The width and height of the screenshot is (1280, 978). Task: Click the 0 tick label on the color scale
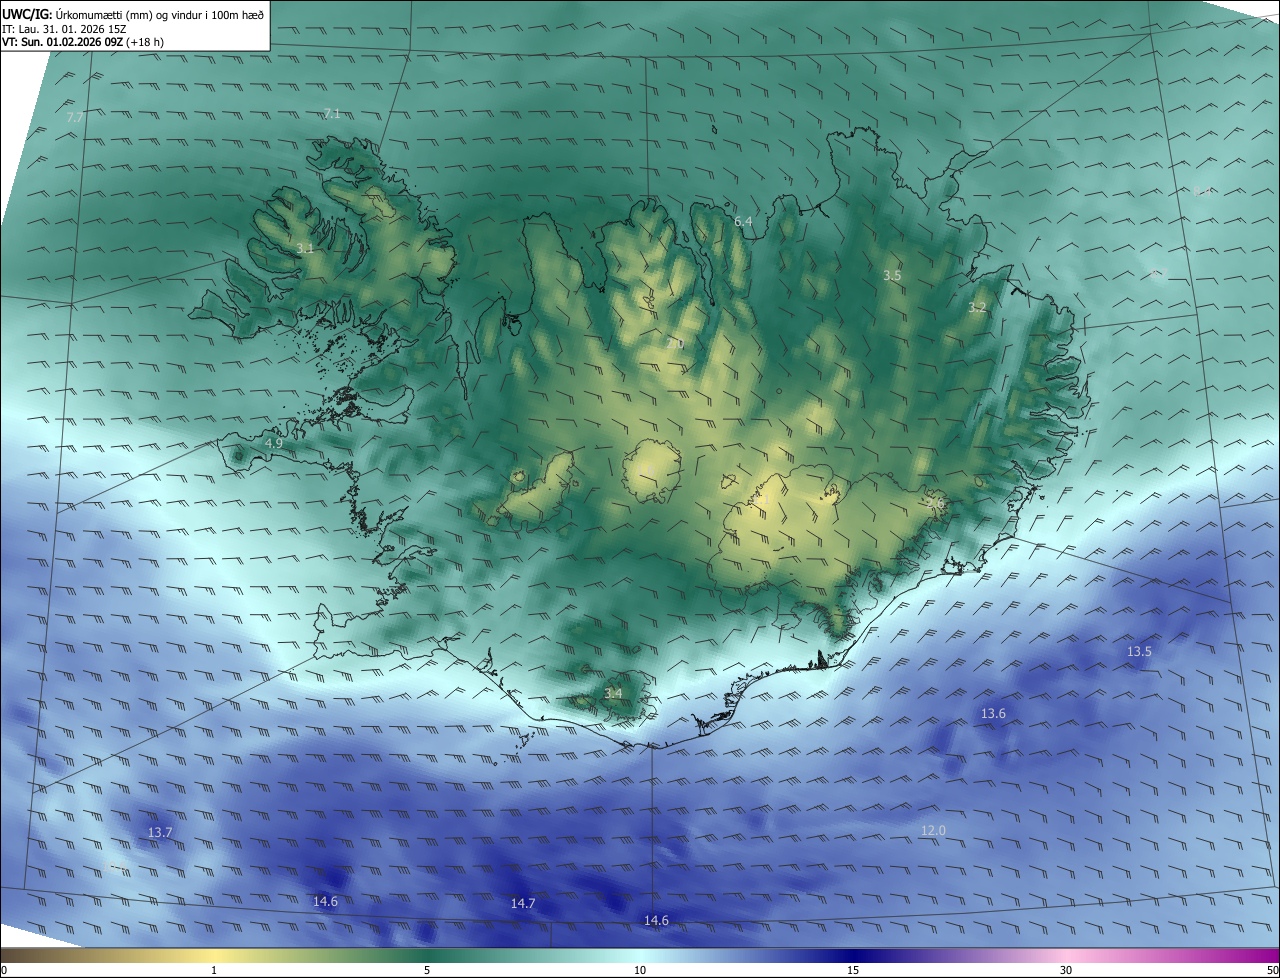[4, 970]
